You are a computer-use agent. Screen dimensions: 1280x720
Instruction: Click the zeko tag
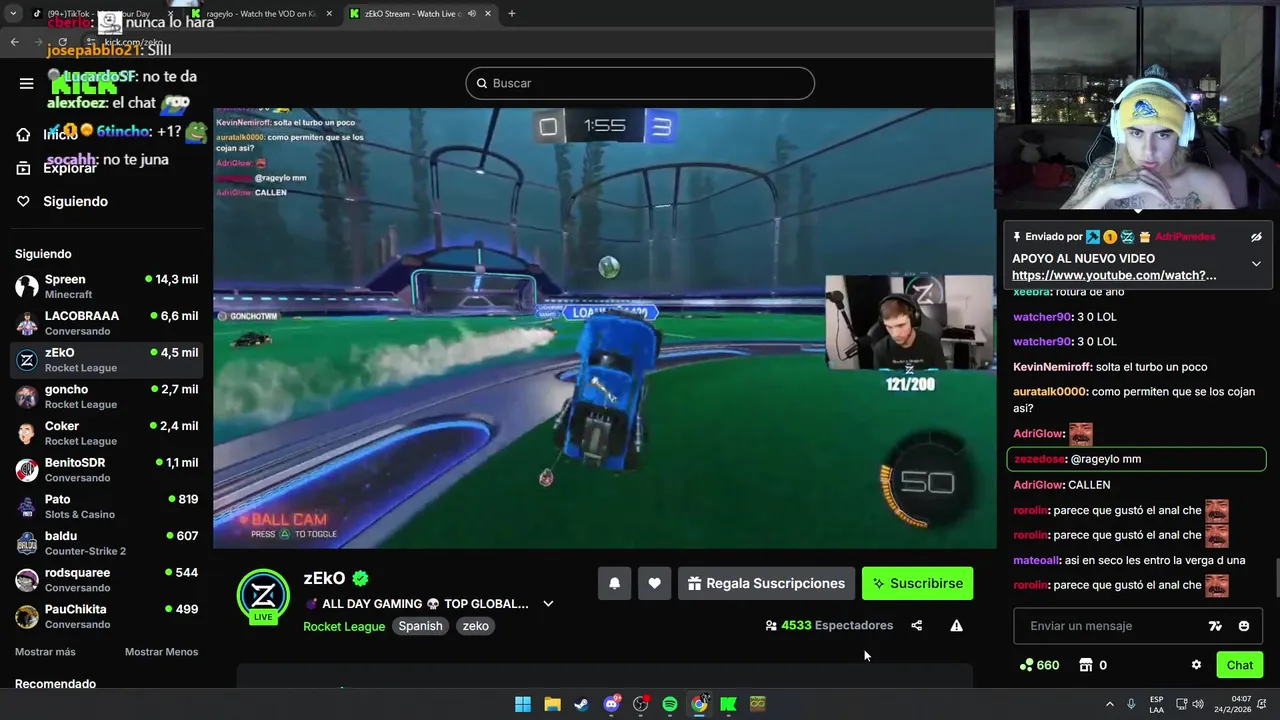tap(476, 626)
